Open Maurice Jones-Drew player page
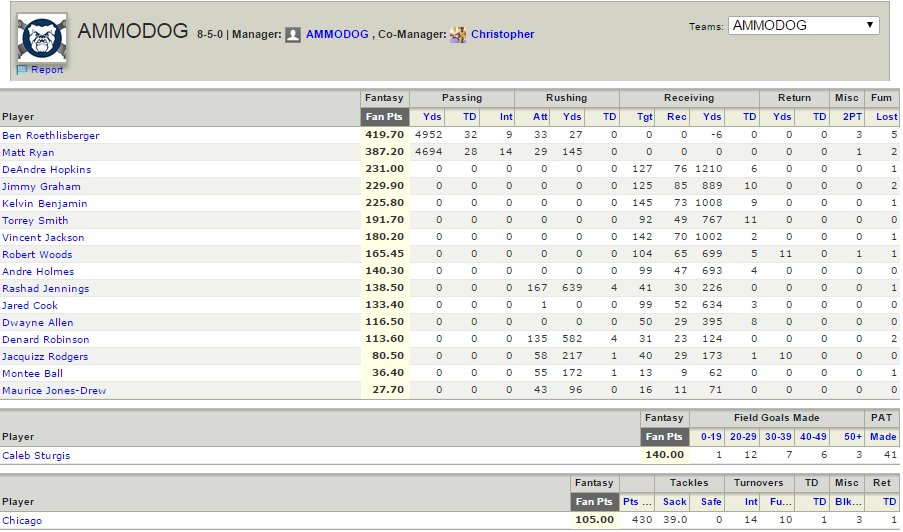Screen dimensions: 903x532 pos(54,390)
